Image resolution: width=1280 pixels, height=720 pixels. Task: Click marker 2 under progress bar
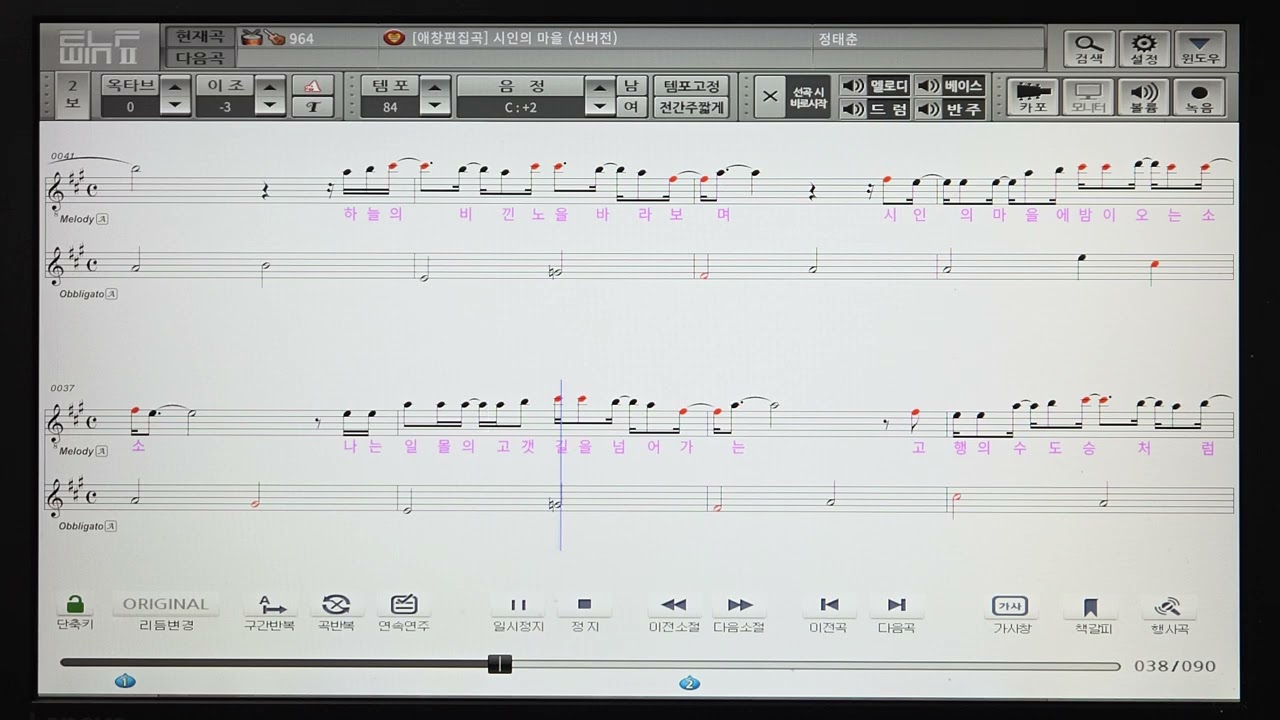point(689,683)
